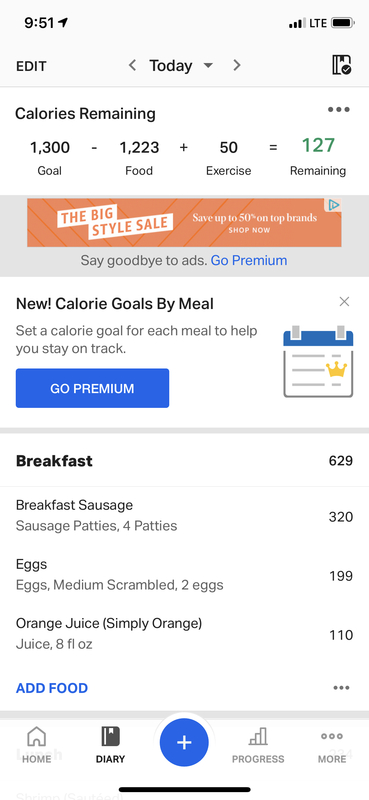Open the Orange Juice (Simply Orange) entry

(x=184, y=634)
